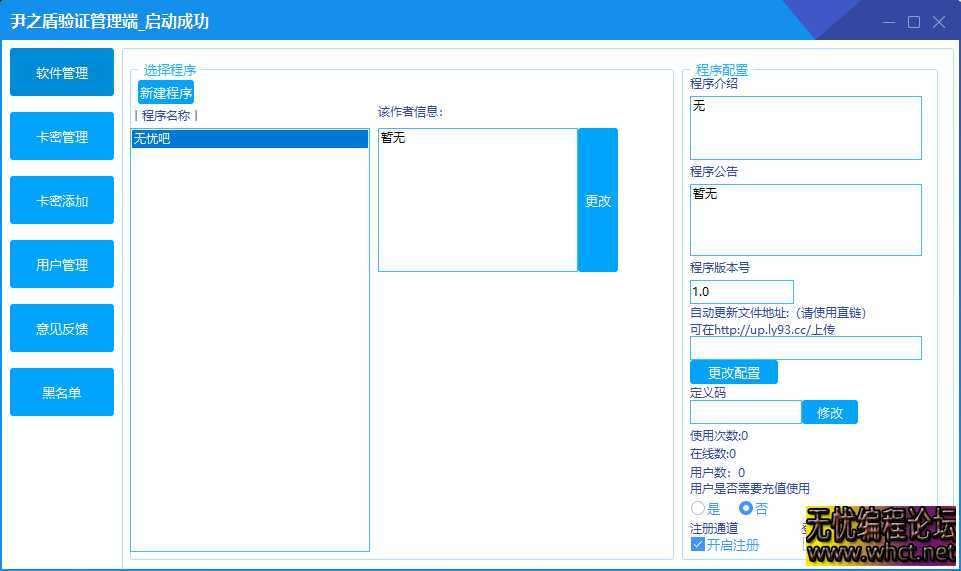Open 意见反馈 page

click(62, 329)
